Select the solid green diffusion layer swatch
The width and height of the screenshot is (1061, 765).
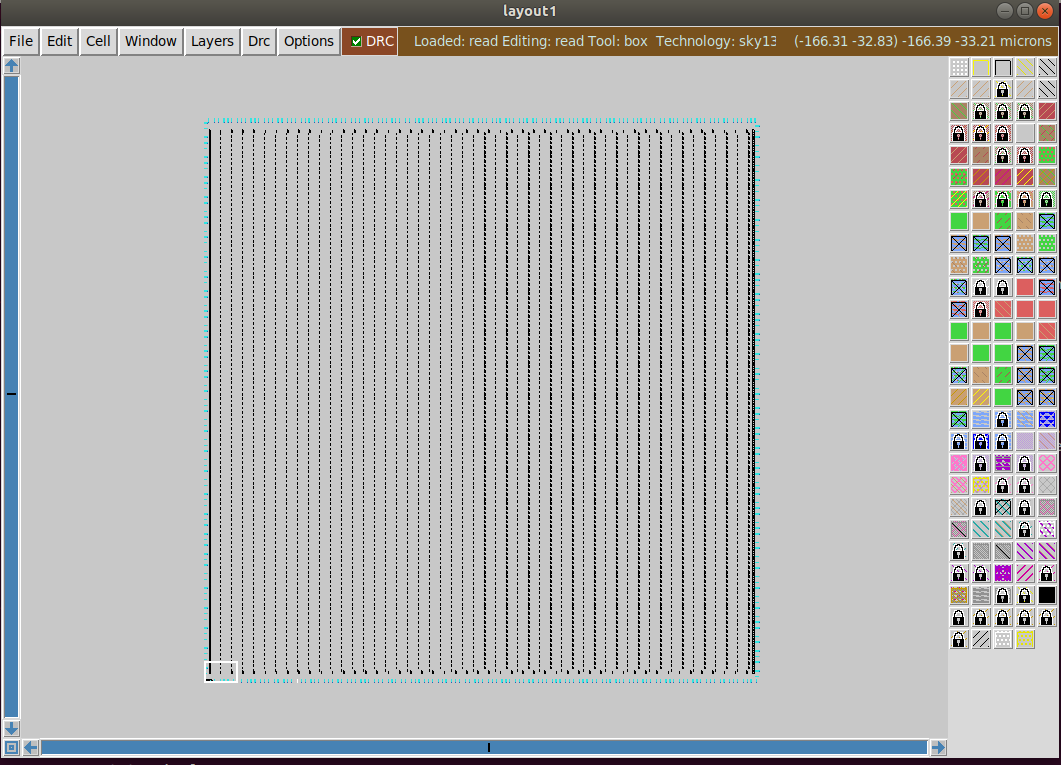point(959,221)
